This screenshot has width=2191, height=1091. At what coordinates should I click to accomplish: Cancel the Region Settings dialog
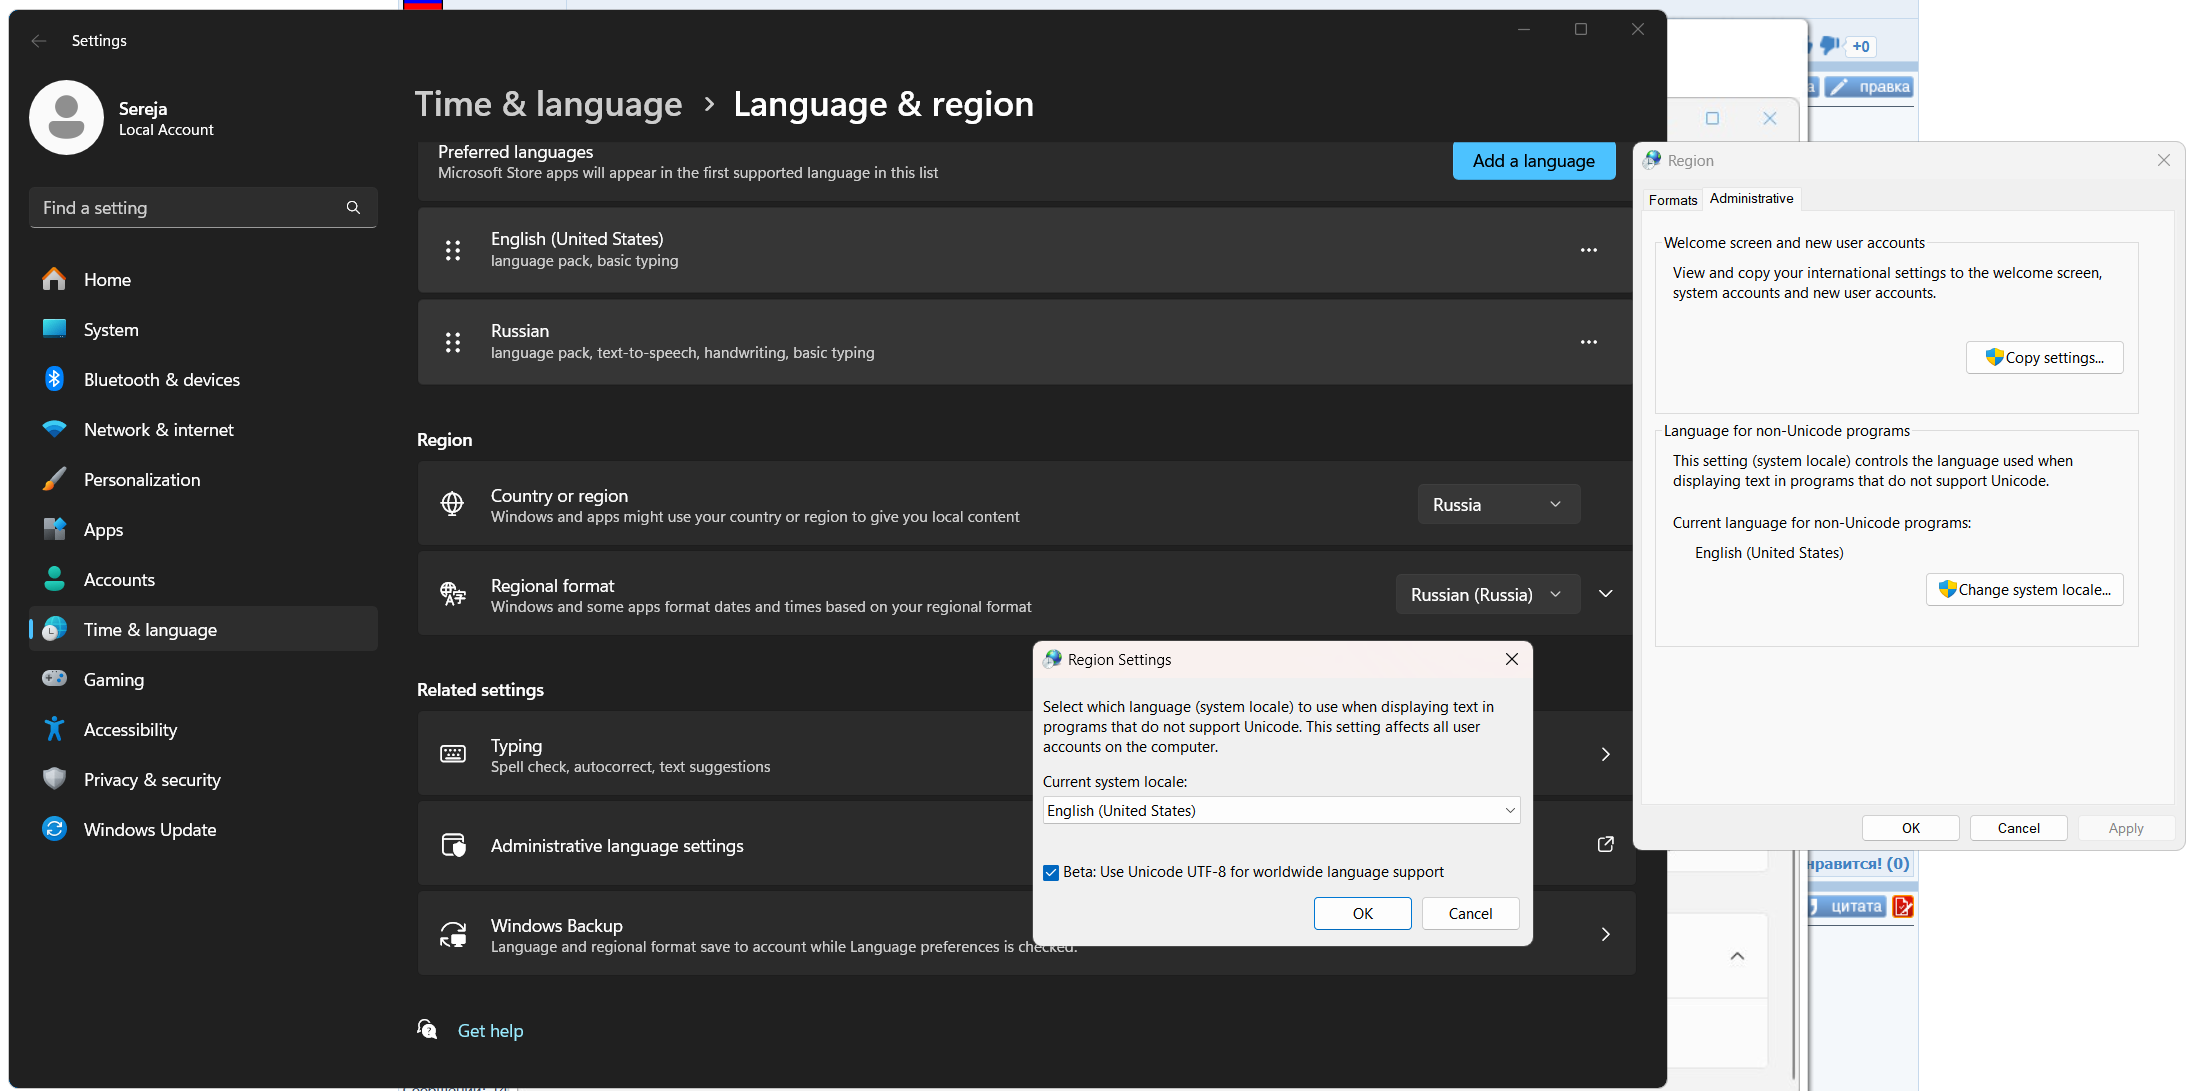tap(1471, 913)
